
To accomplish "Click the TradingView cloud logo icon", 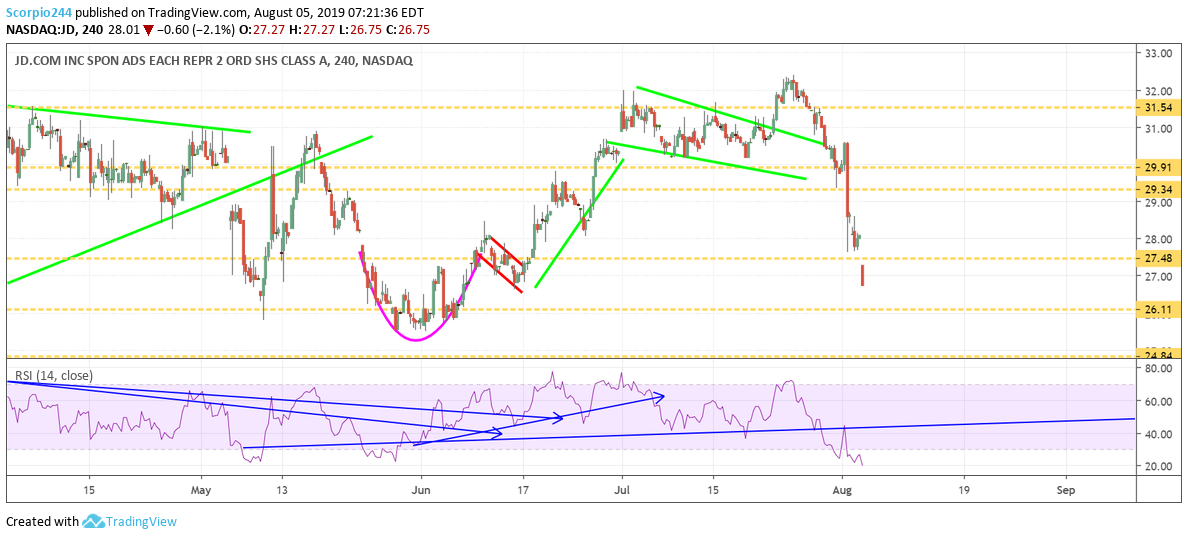I will pos(92,522).
